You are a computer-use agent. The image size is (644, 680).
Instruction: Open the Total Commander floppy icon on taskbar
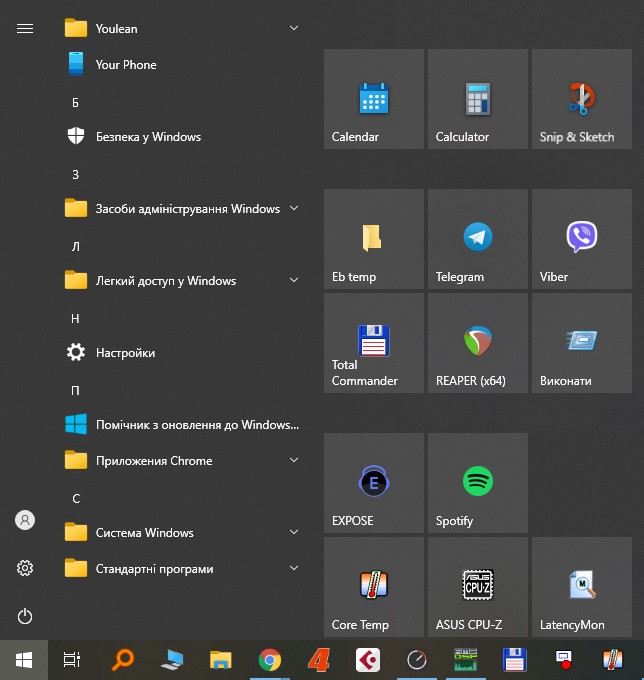point(515,660)
